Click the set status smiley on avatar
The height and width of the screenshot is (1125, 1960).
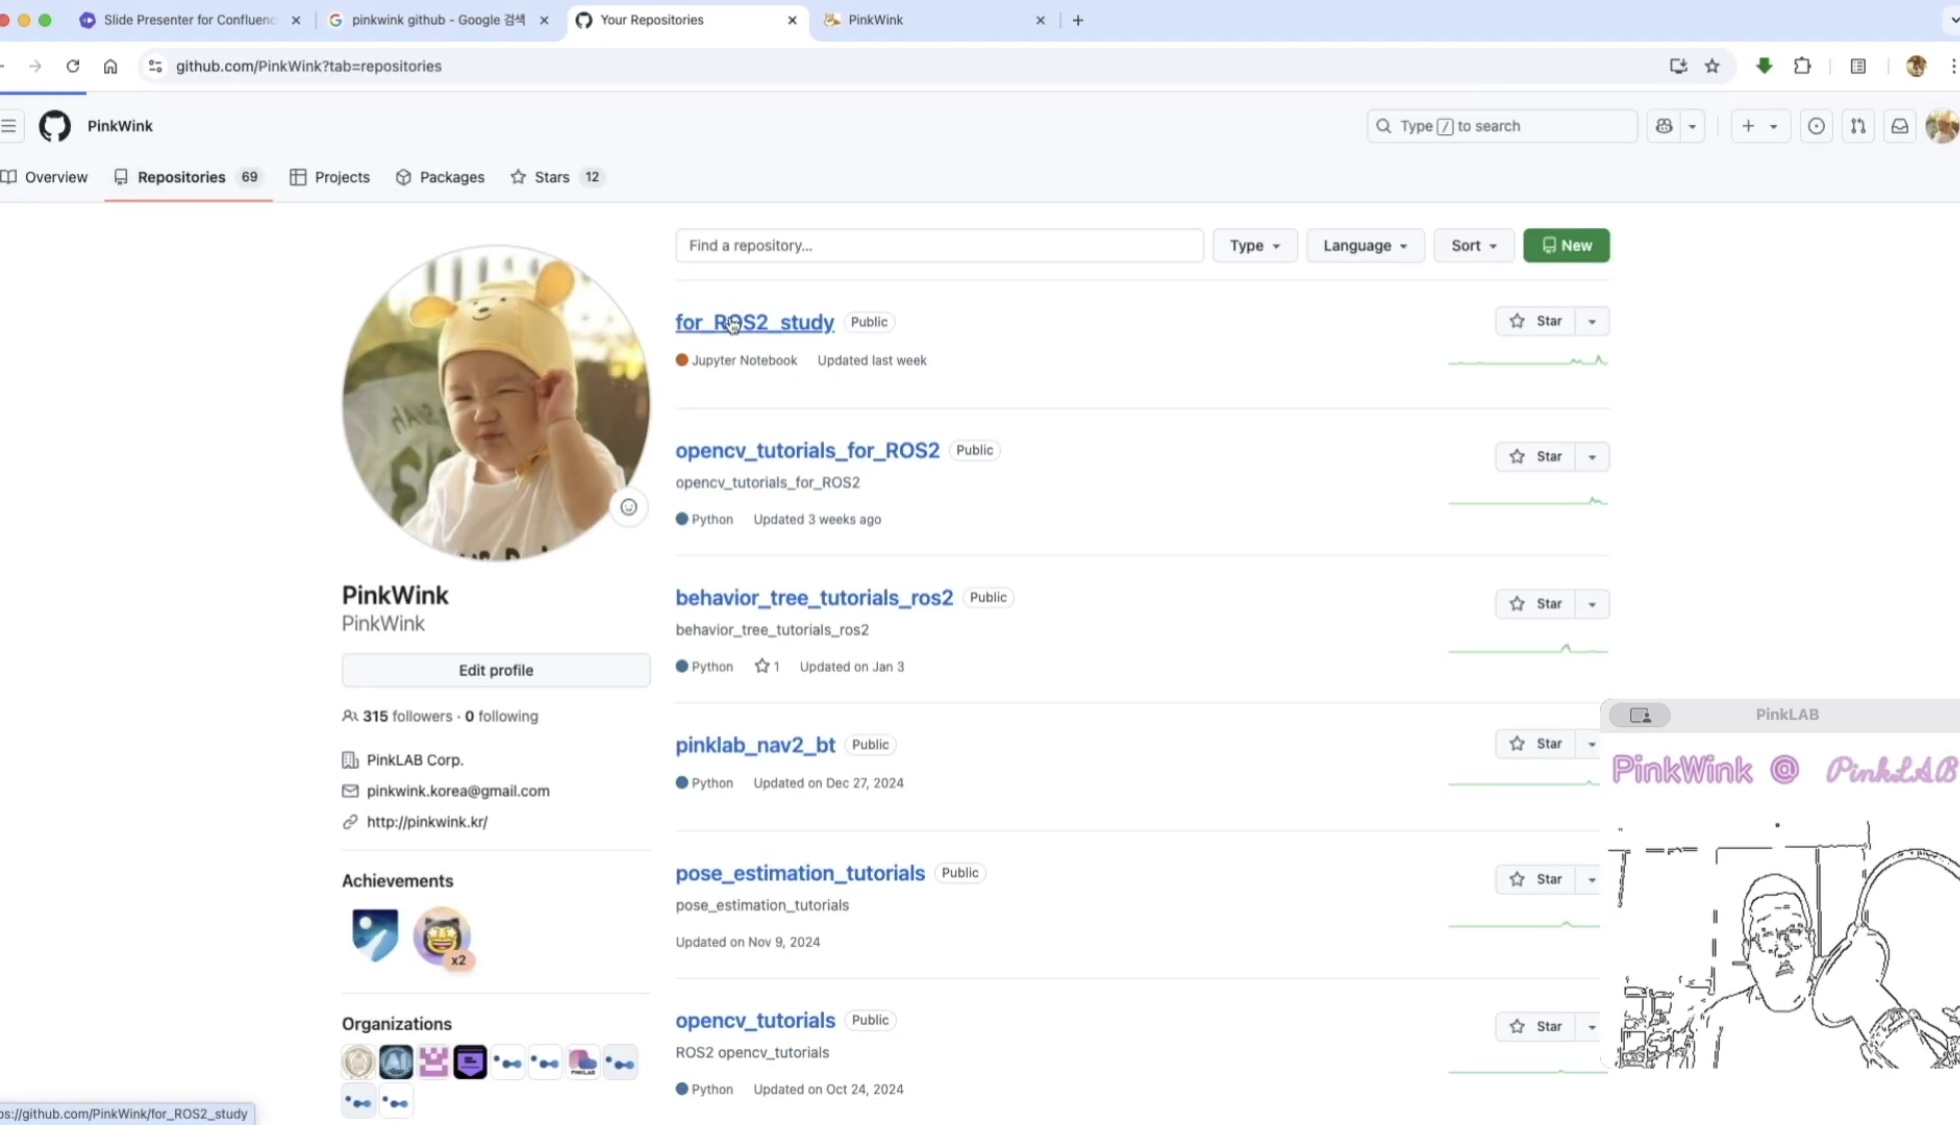click(x=628, y=507)
